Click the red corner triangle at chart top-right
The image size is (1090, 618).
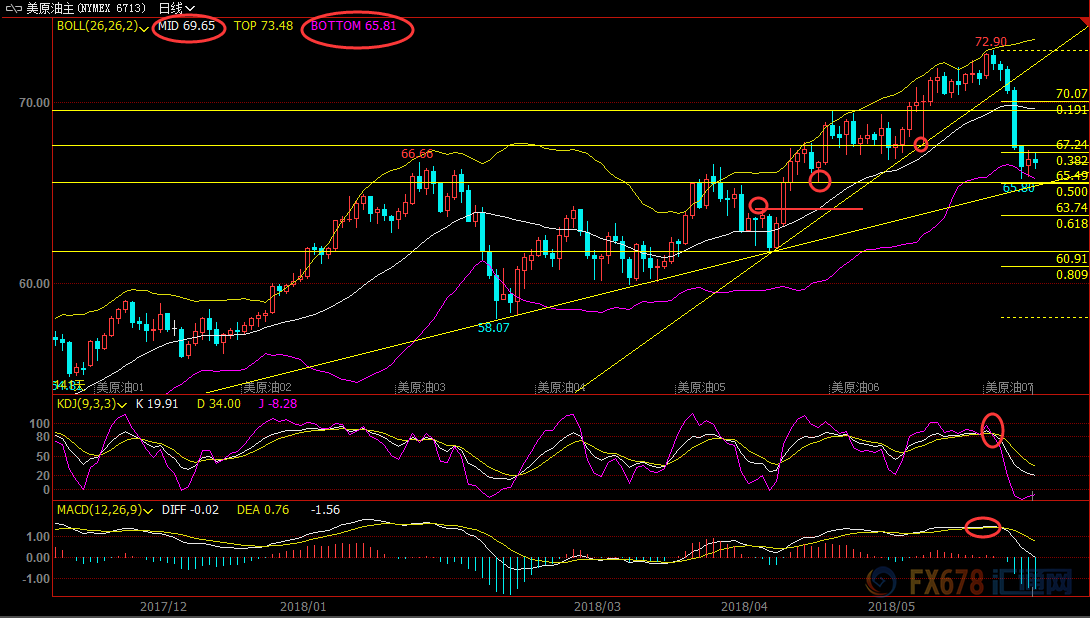[x=1084, y=22]
